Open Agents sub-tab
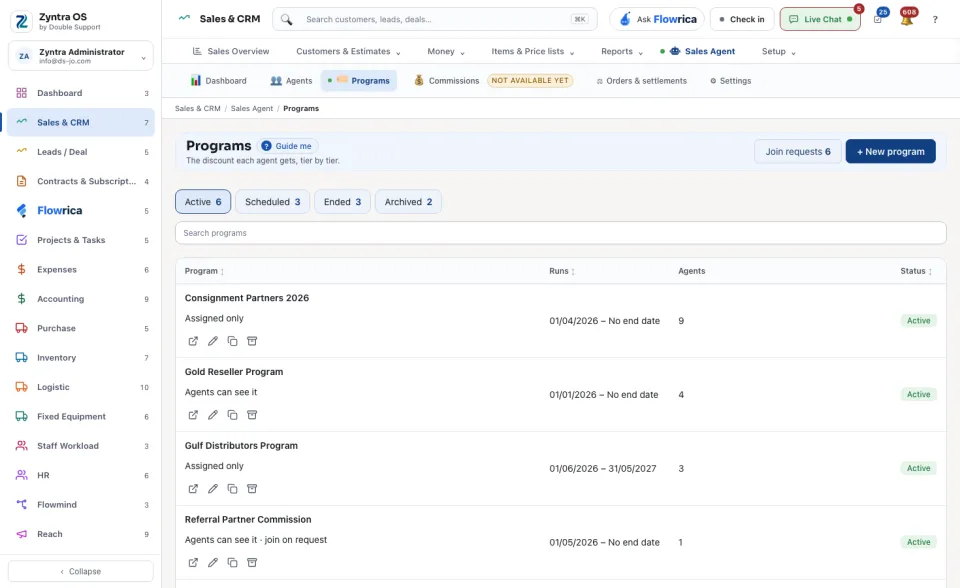This screenshot has width=960, height=588. (x=291, y=81)
